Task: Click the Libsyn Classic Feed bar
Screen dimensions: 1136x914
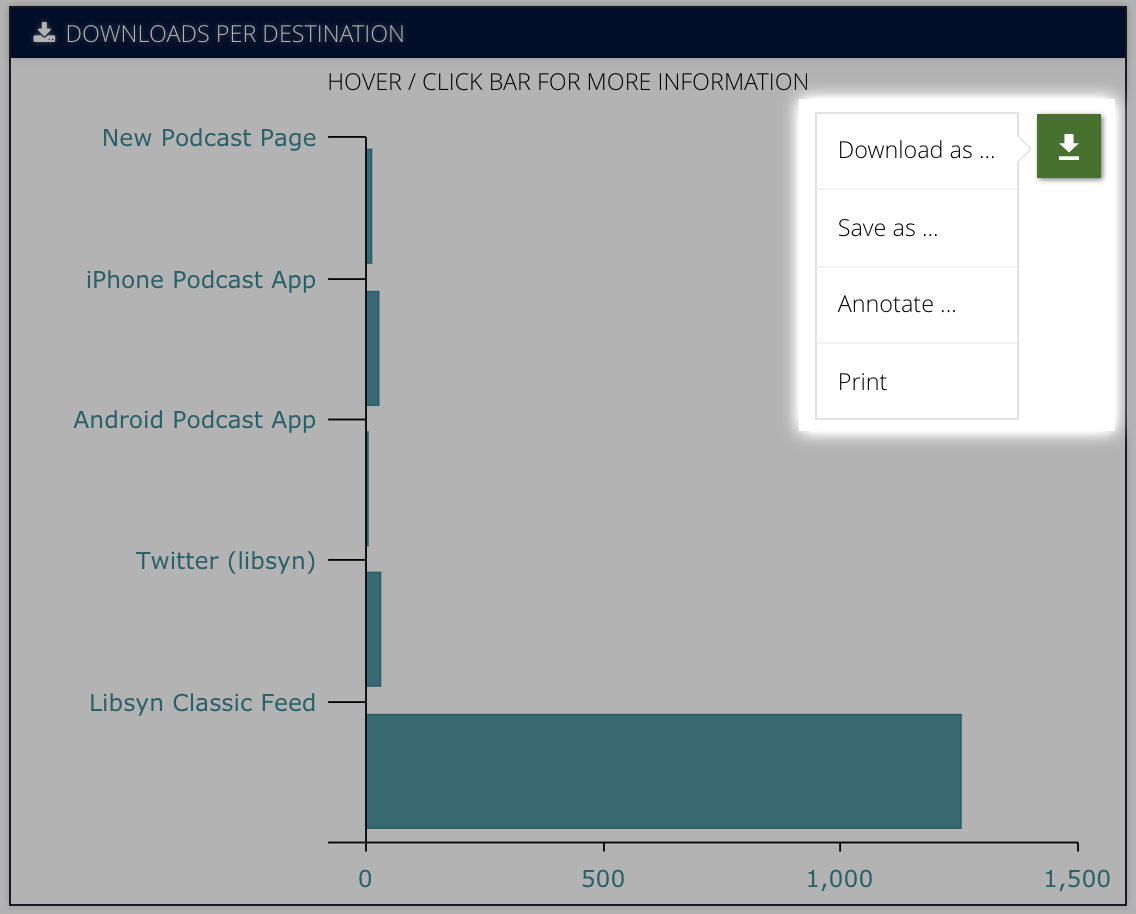Action: [664, 771]
